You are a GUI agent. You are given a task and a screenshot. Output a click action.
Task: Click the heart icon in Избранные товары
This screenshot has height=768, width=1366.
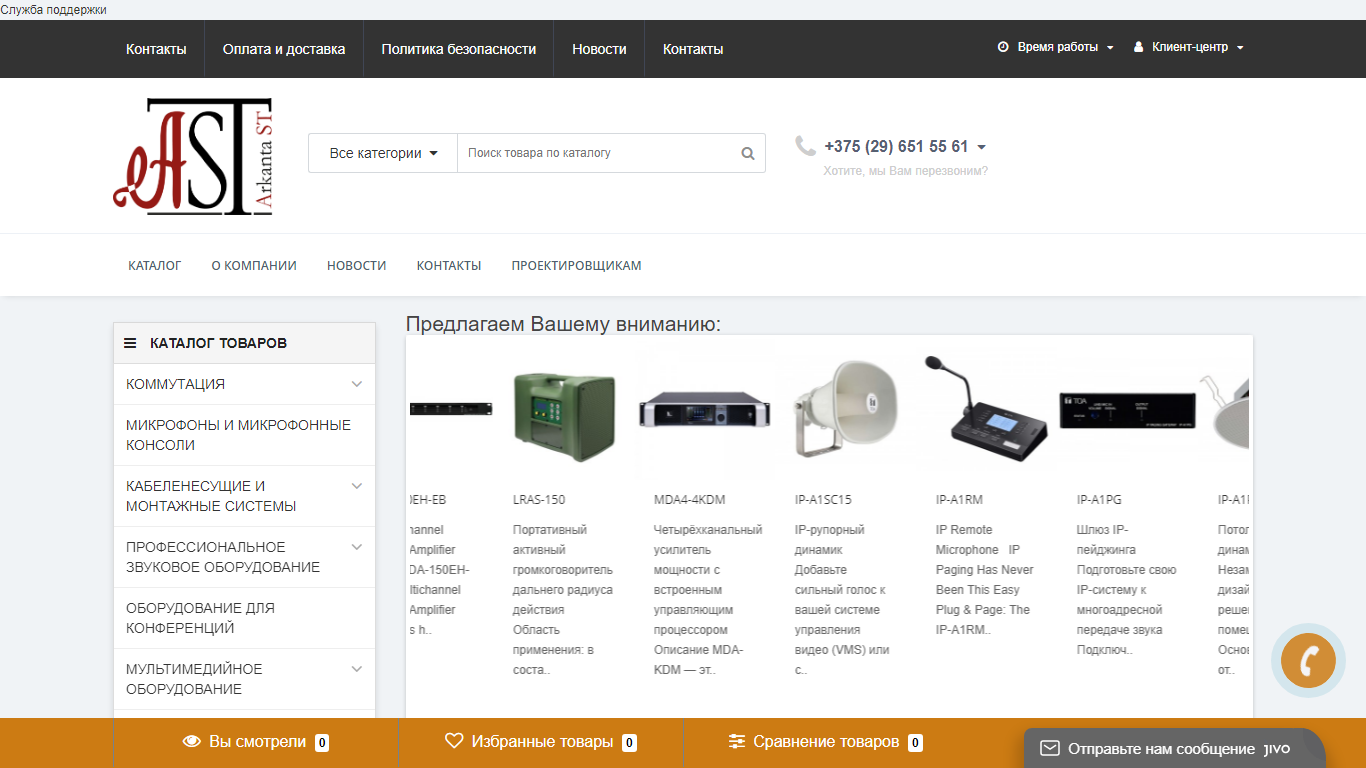click(454, 741)
